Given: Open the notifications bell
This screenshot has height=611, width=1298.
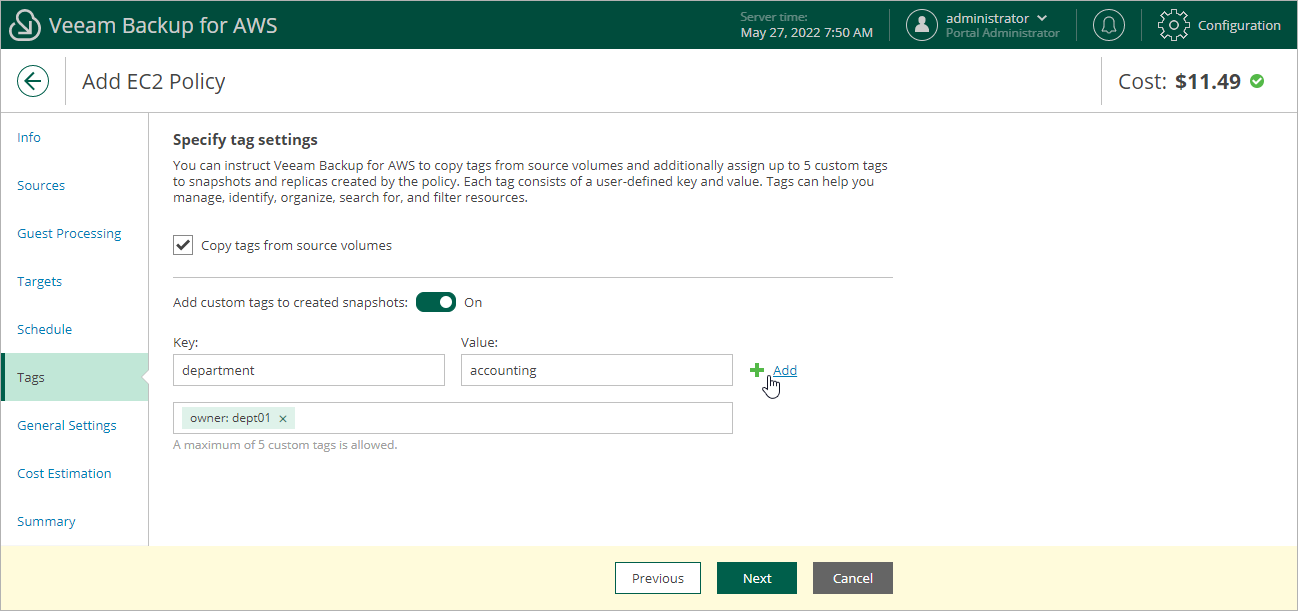Looking at the screenshot, I should tap(1108, 25).
